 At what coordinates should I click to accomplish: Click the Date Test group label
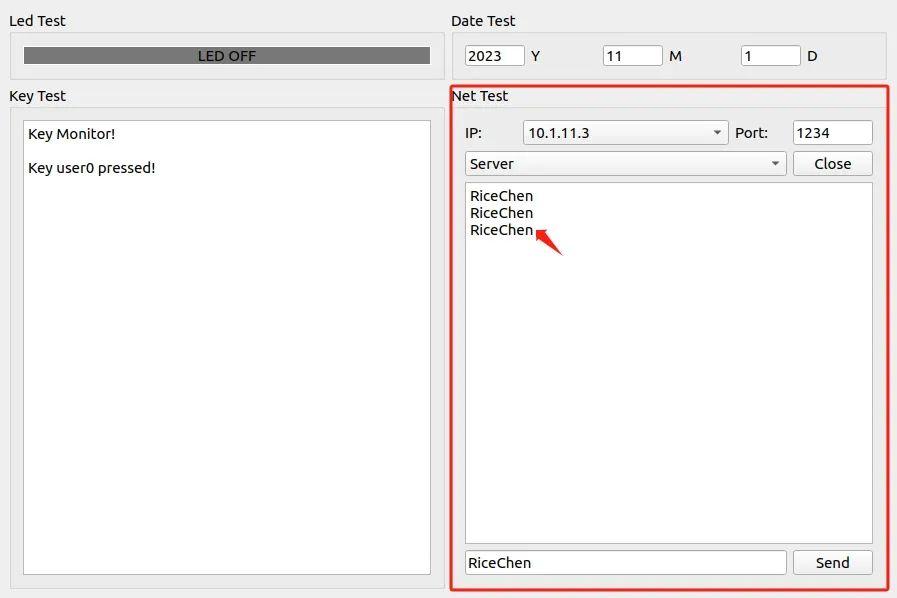coord(483,21)
